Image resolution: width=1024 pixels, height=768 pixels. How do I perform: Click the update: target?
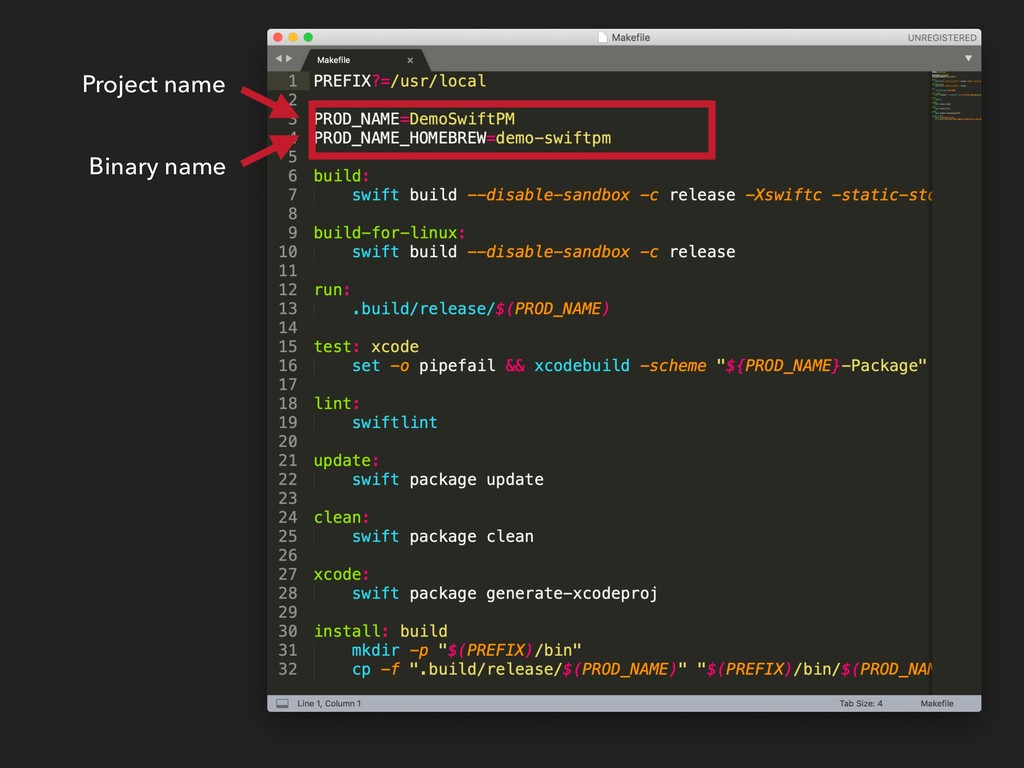point(346,460)
